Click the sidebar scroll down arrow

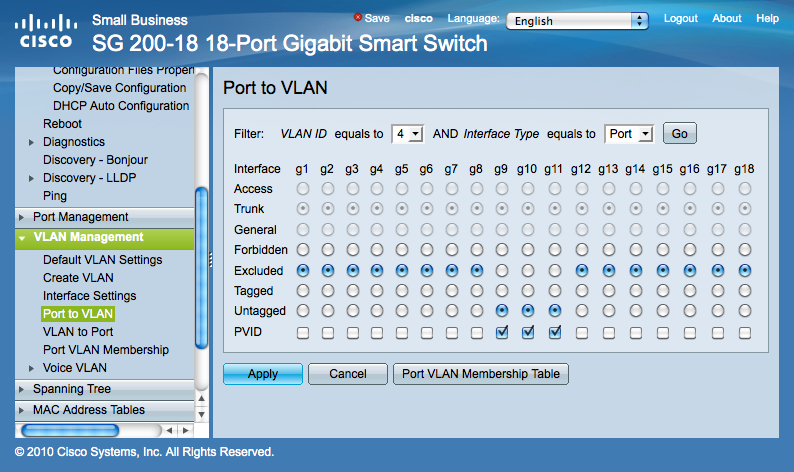(202, 415)
